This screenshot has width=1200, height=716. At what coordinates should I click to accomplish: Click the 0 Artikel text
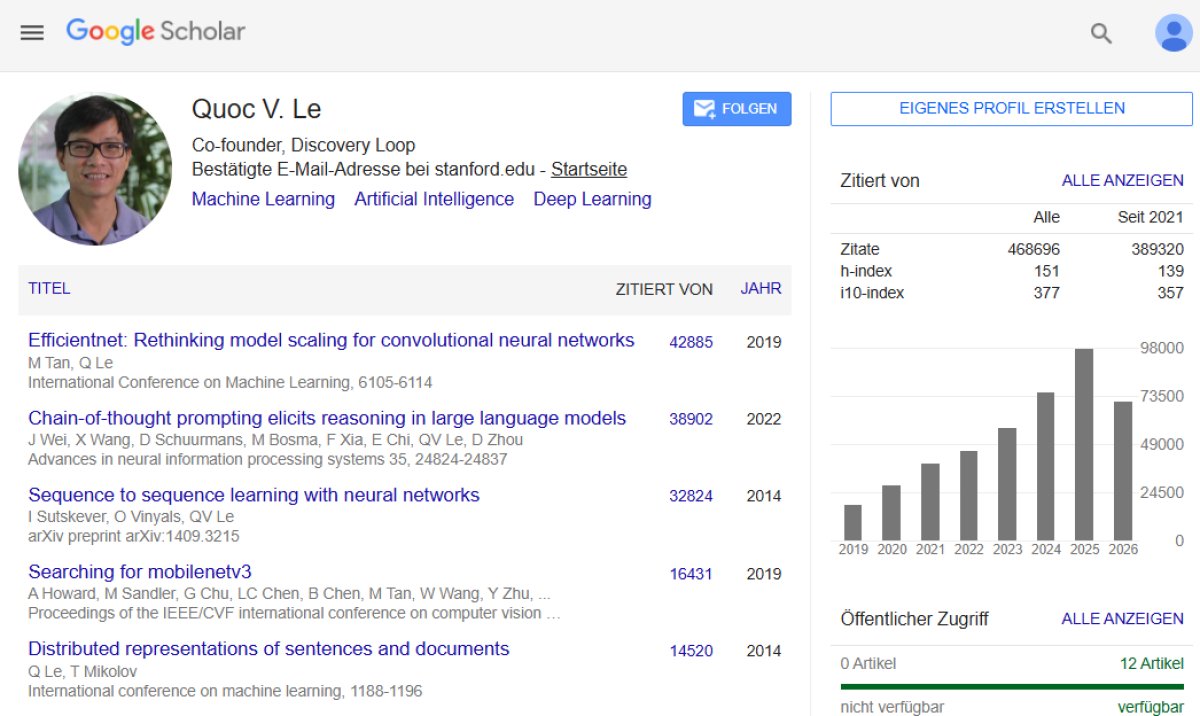pyautogui.click(x=868, y=663)
